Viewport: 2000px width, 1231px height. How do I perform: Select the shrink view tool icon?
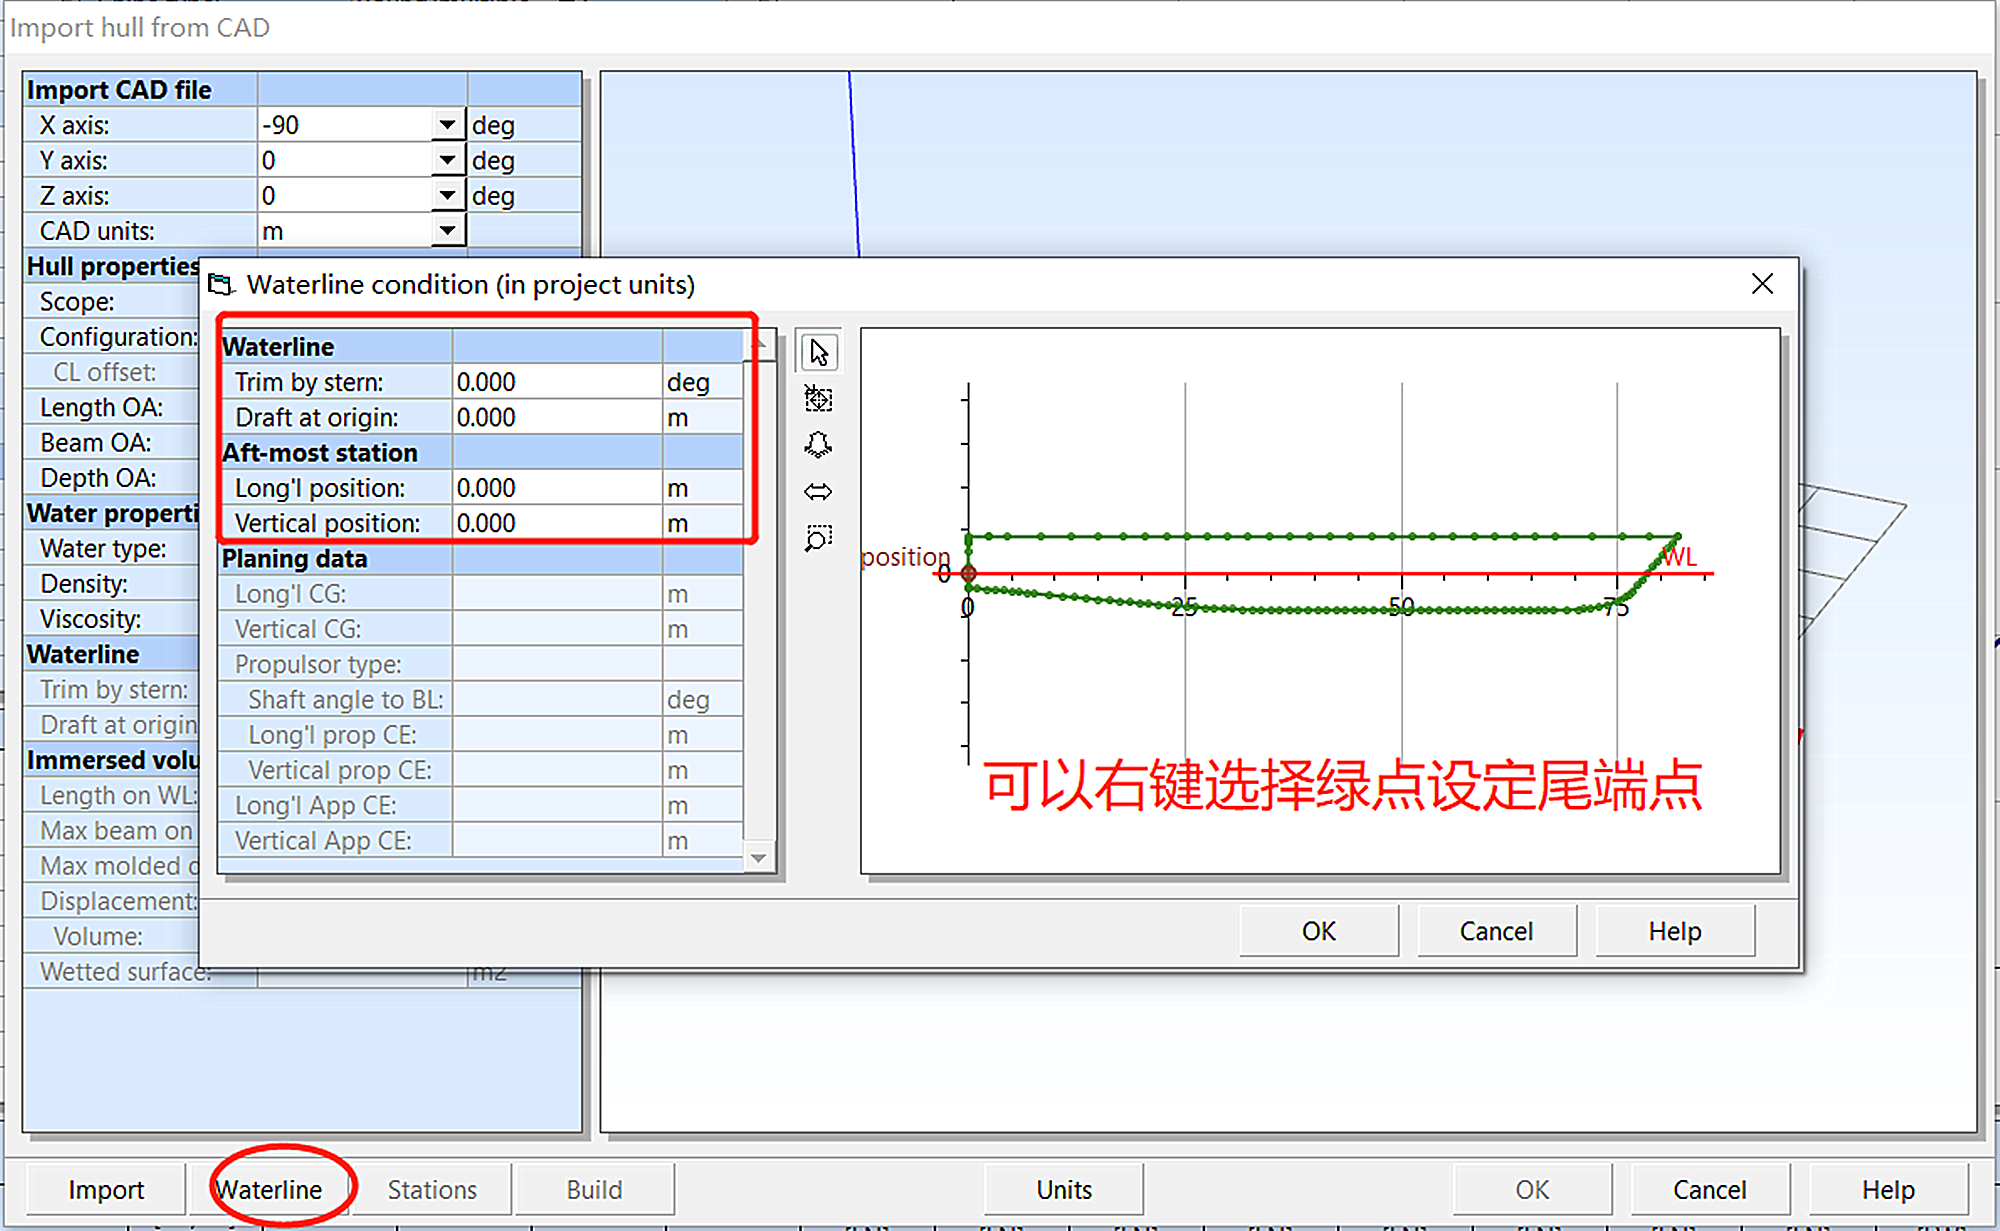point(817,445)
